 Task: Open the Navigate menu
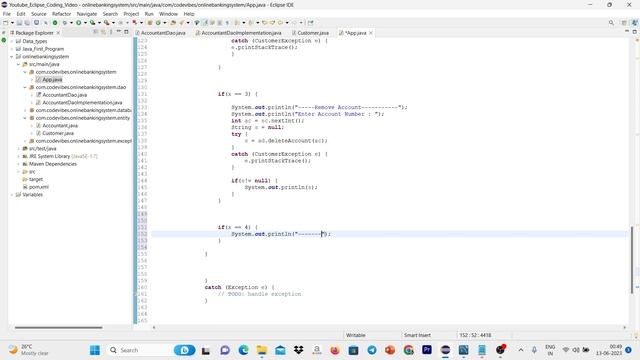pyautogui.click(x=87, y=14)
